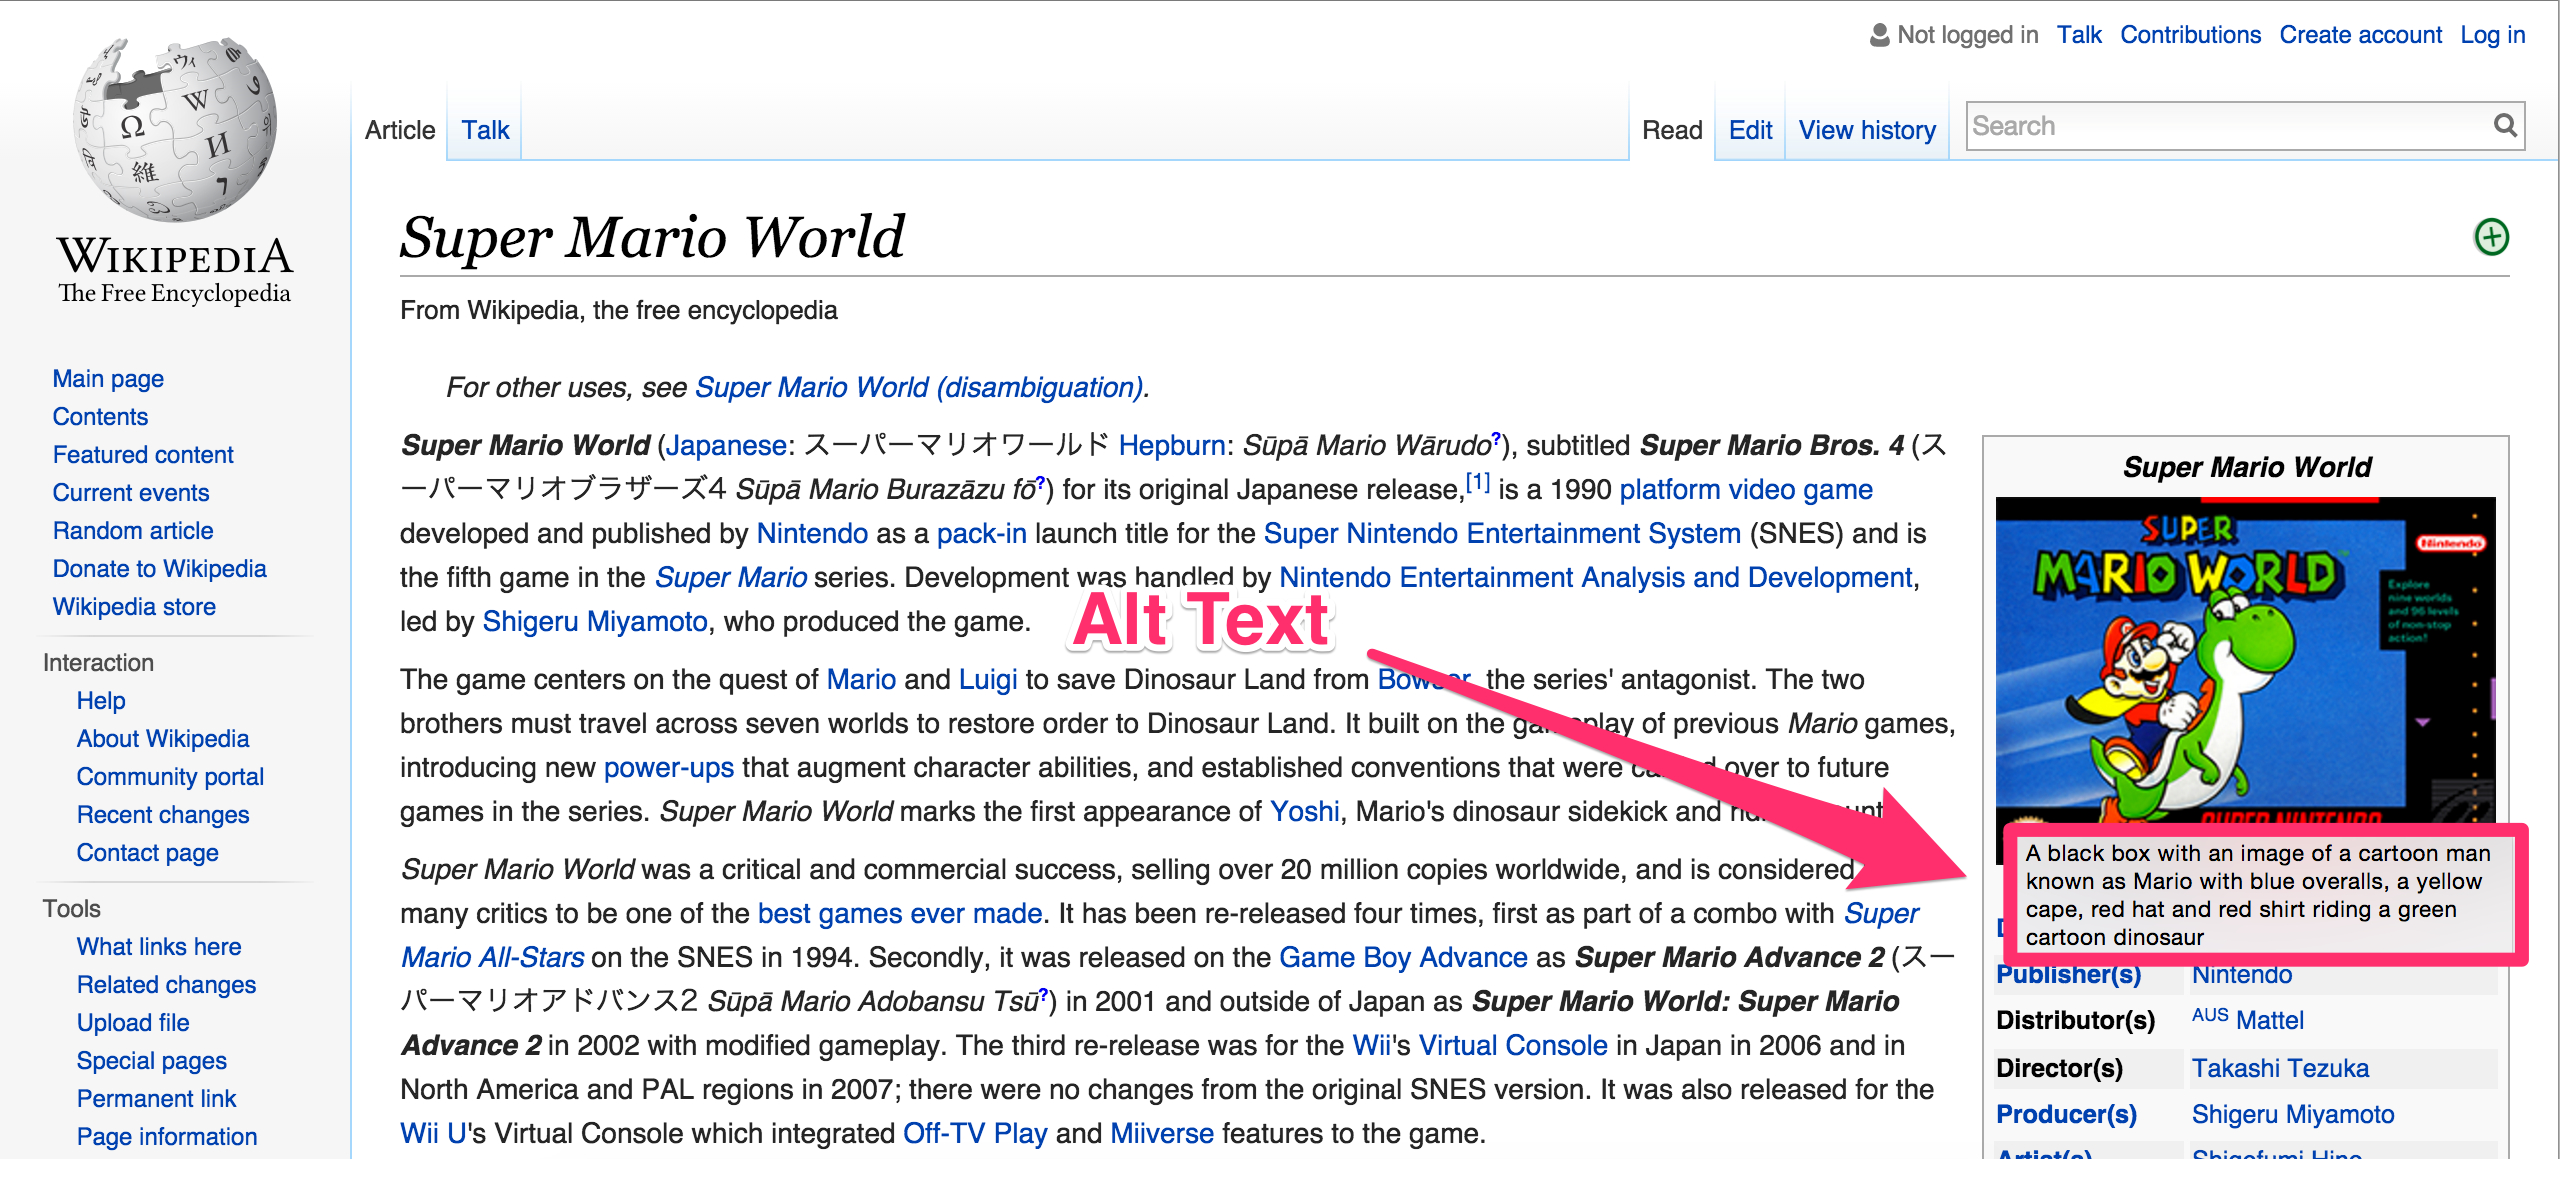Click Takashi Tezuka in the infobox

pos(2280,1069)
